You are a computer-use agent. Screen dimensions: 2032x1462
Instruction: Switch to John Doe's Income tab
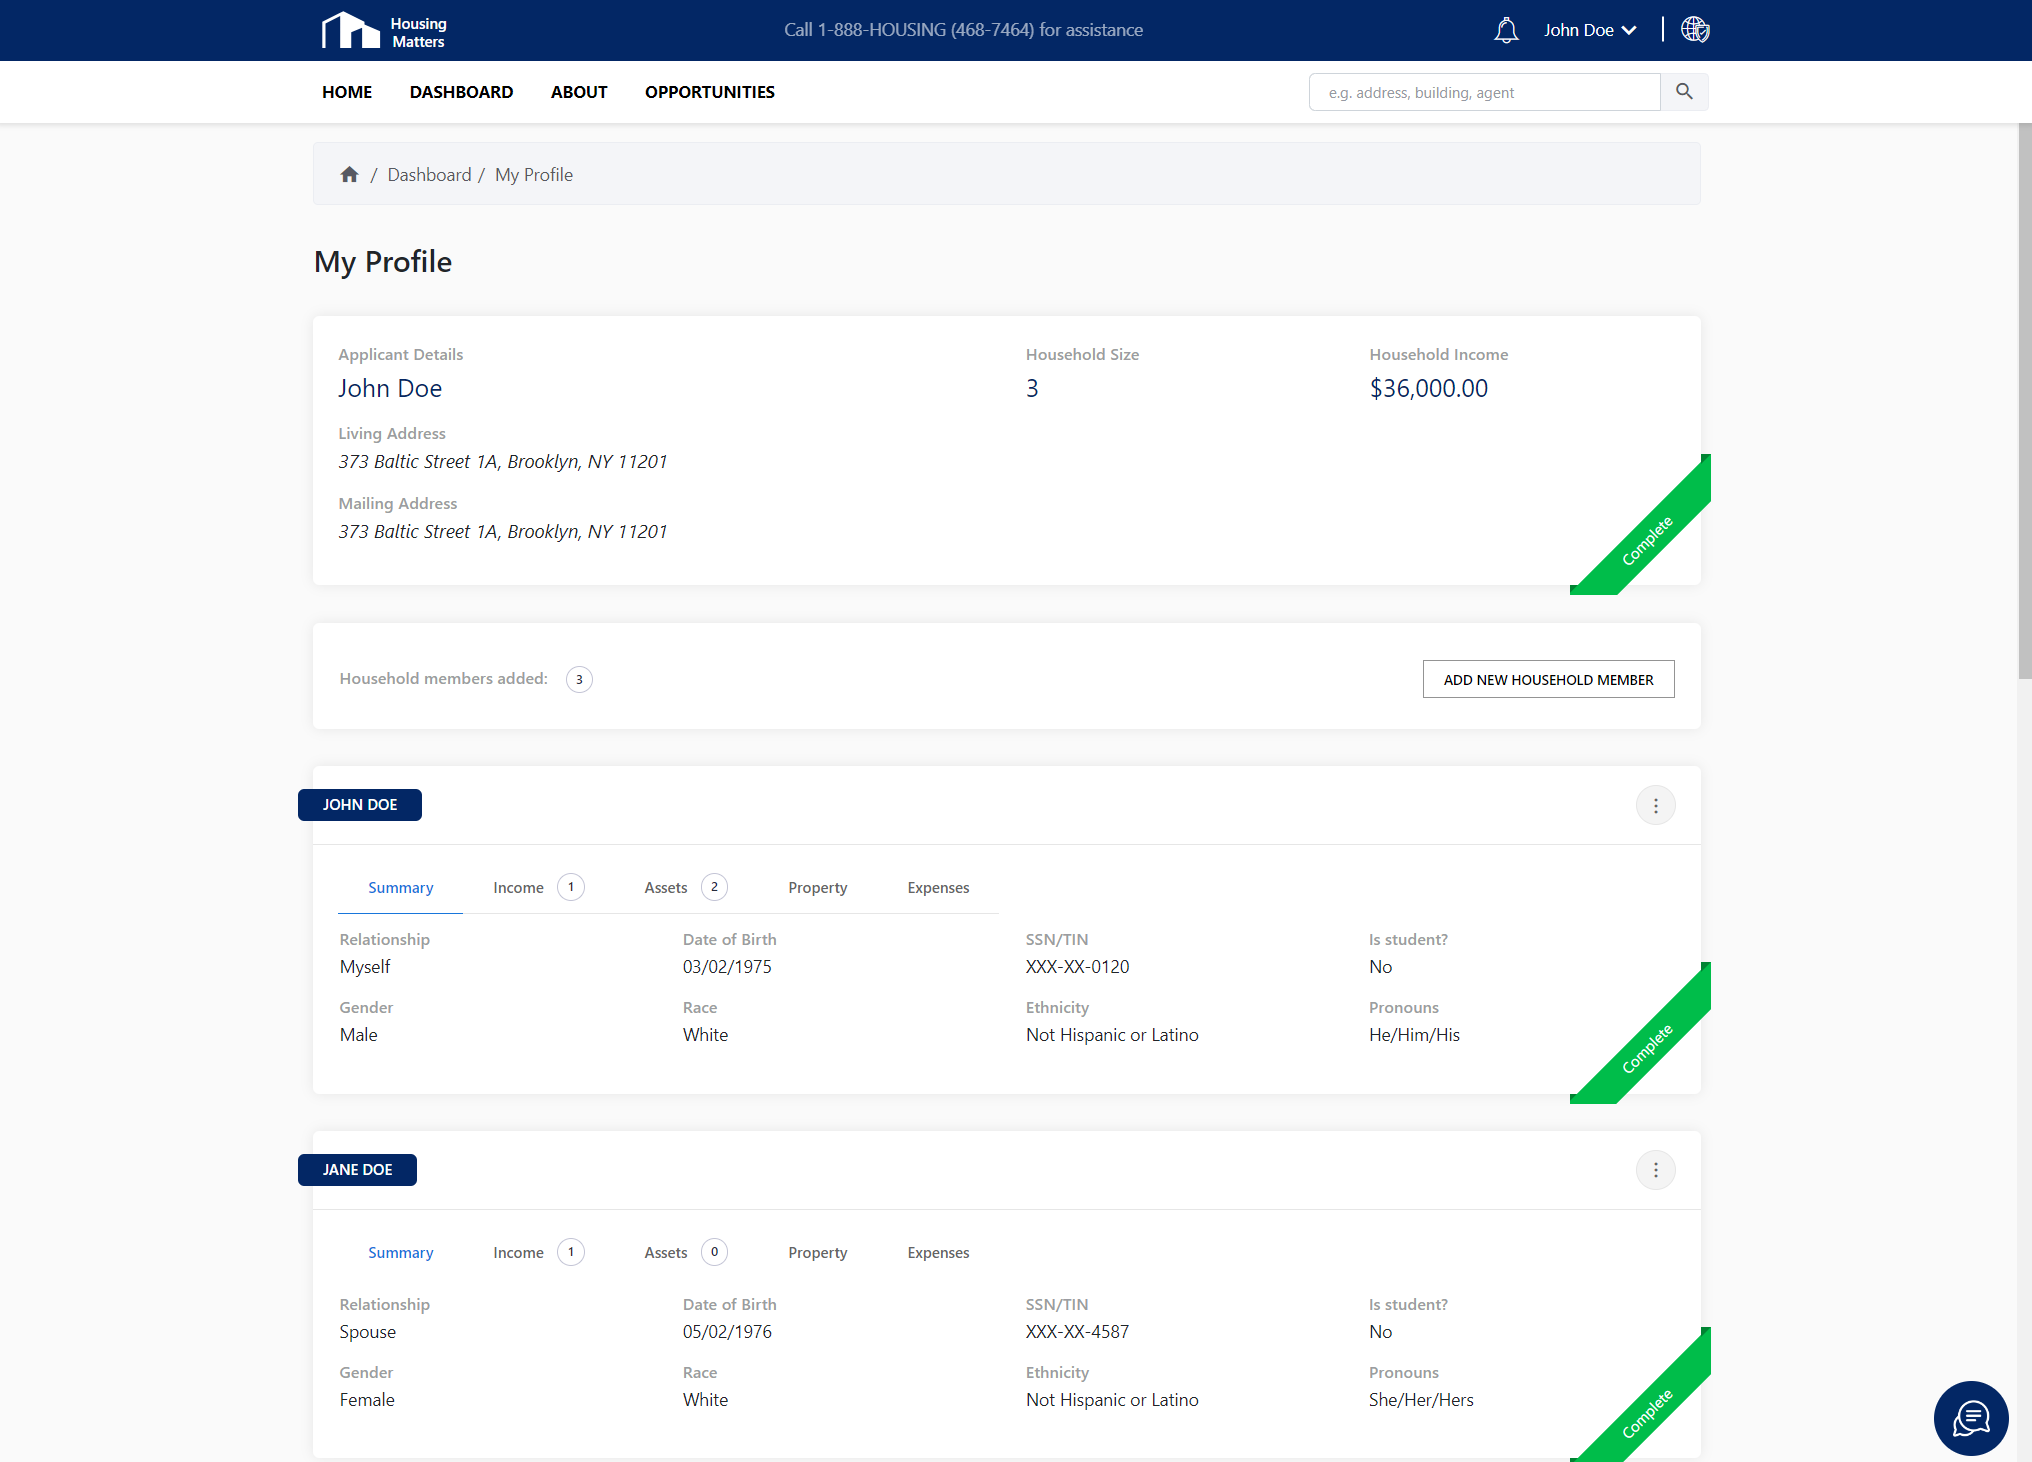(518, 888)
